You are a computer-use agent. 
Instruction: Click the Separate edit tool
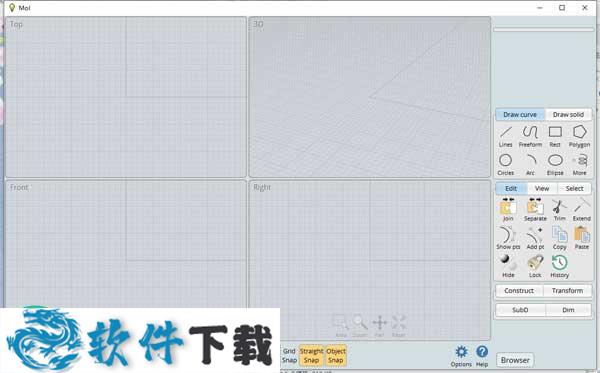pos(535,210)
